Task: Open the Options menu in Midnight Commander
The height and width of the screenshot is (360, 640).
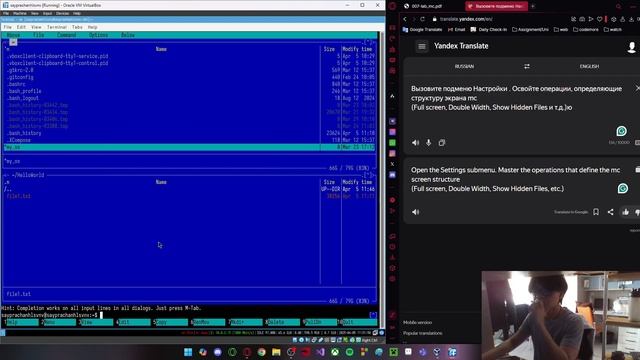Action: (98, 35)
